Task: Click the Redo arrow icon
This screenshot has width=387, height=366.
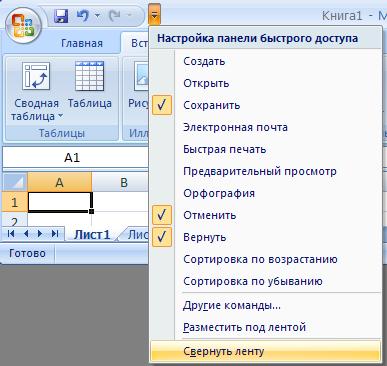Action: click(115, 15)
